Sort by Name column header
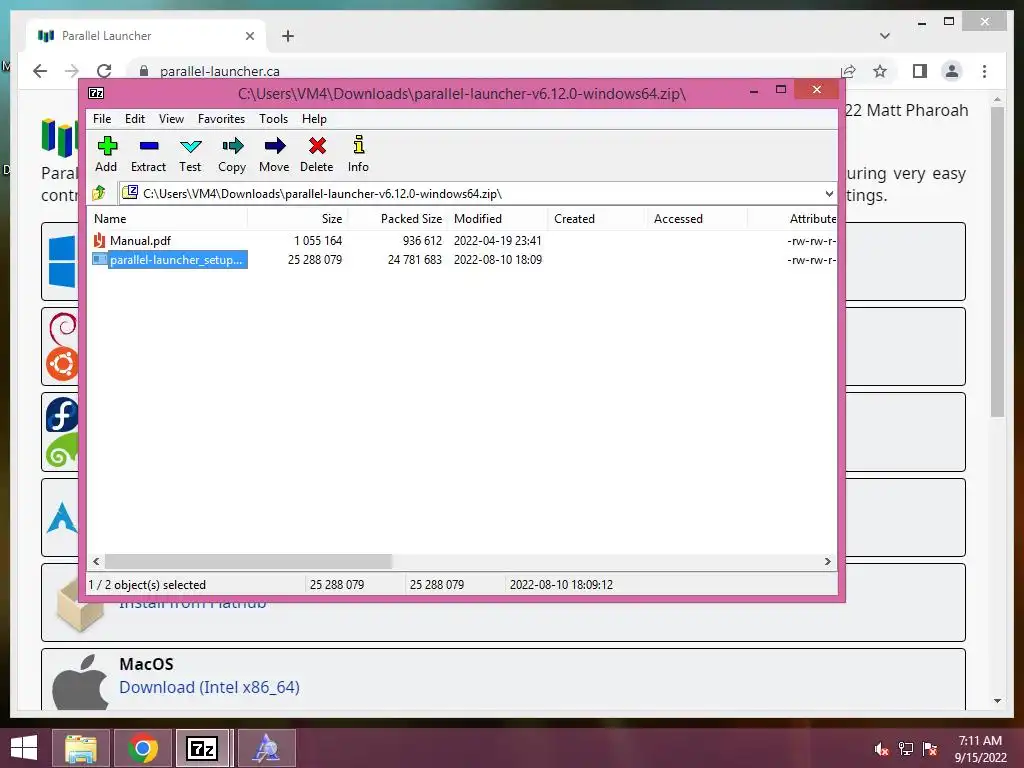The height and width of the screenshot is (768, 1024). coord(167,219)
